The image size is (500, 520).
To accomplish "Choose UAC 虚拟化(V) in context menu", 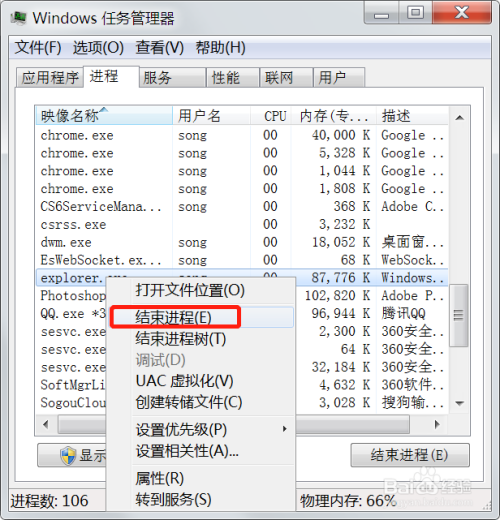I will click(201, 381).
